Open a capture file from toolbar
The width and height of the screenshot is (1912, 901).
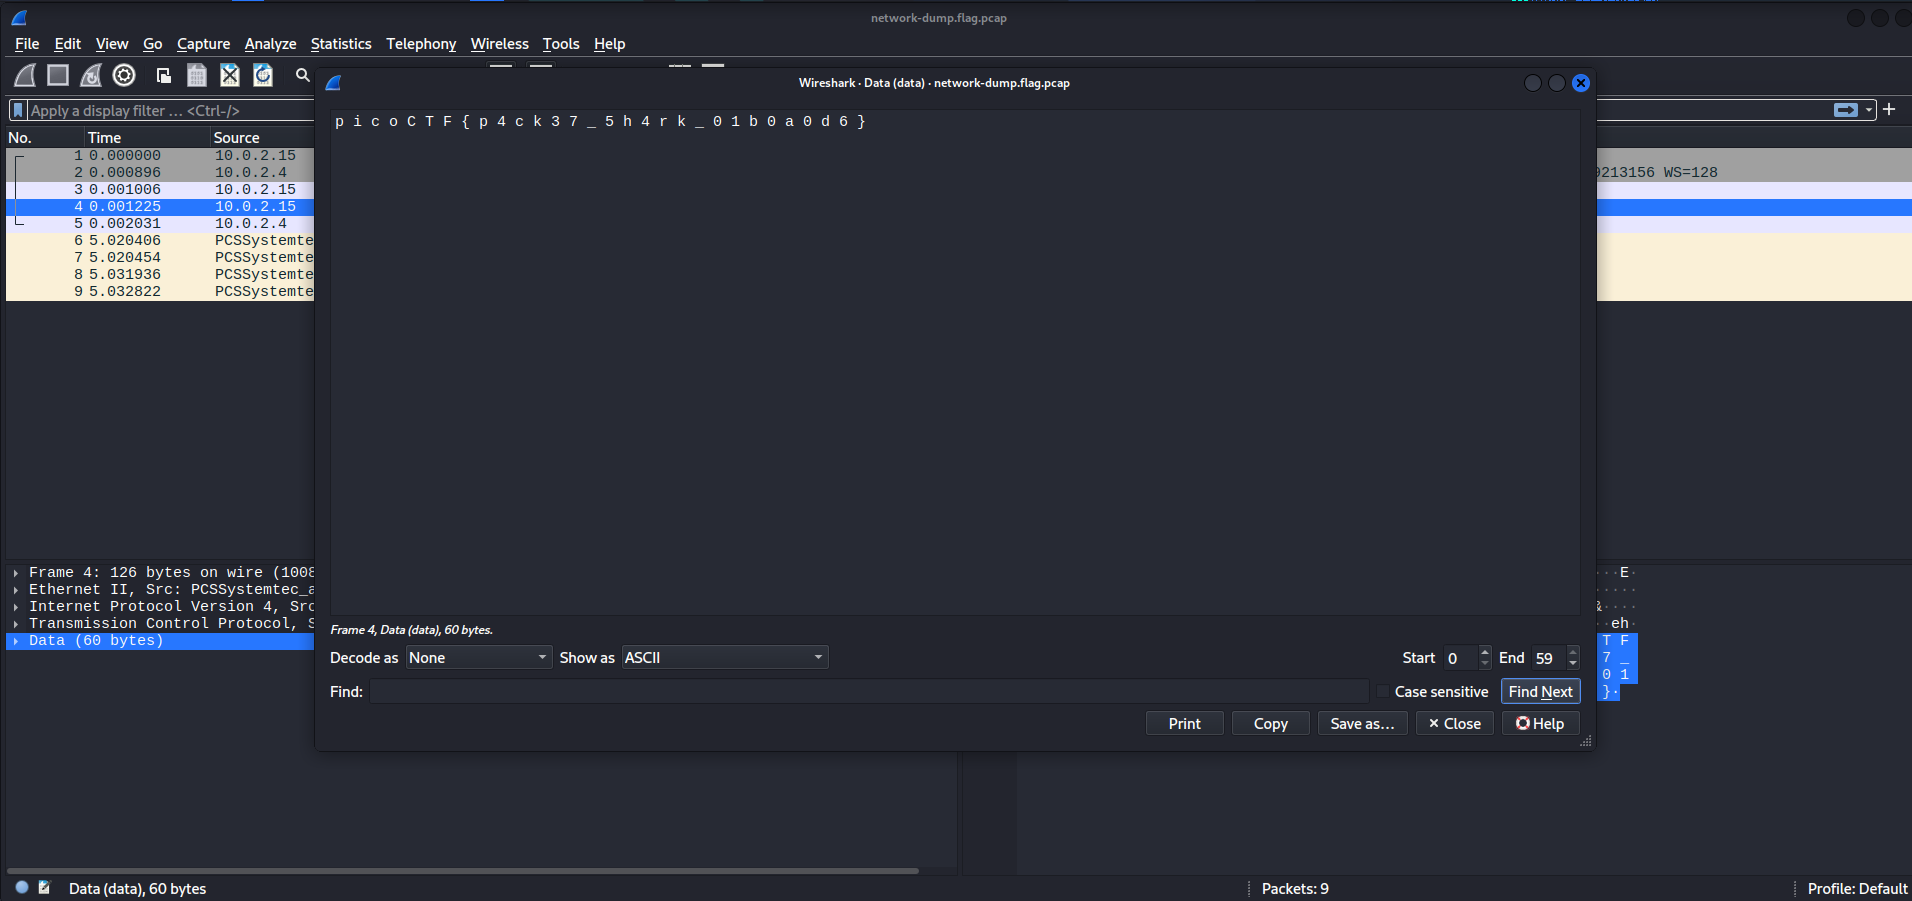164,75
